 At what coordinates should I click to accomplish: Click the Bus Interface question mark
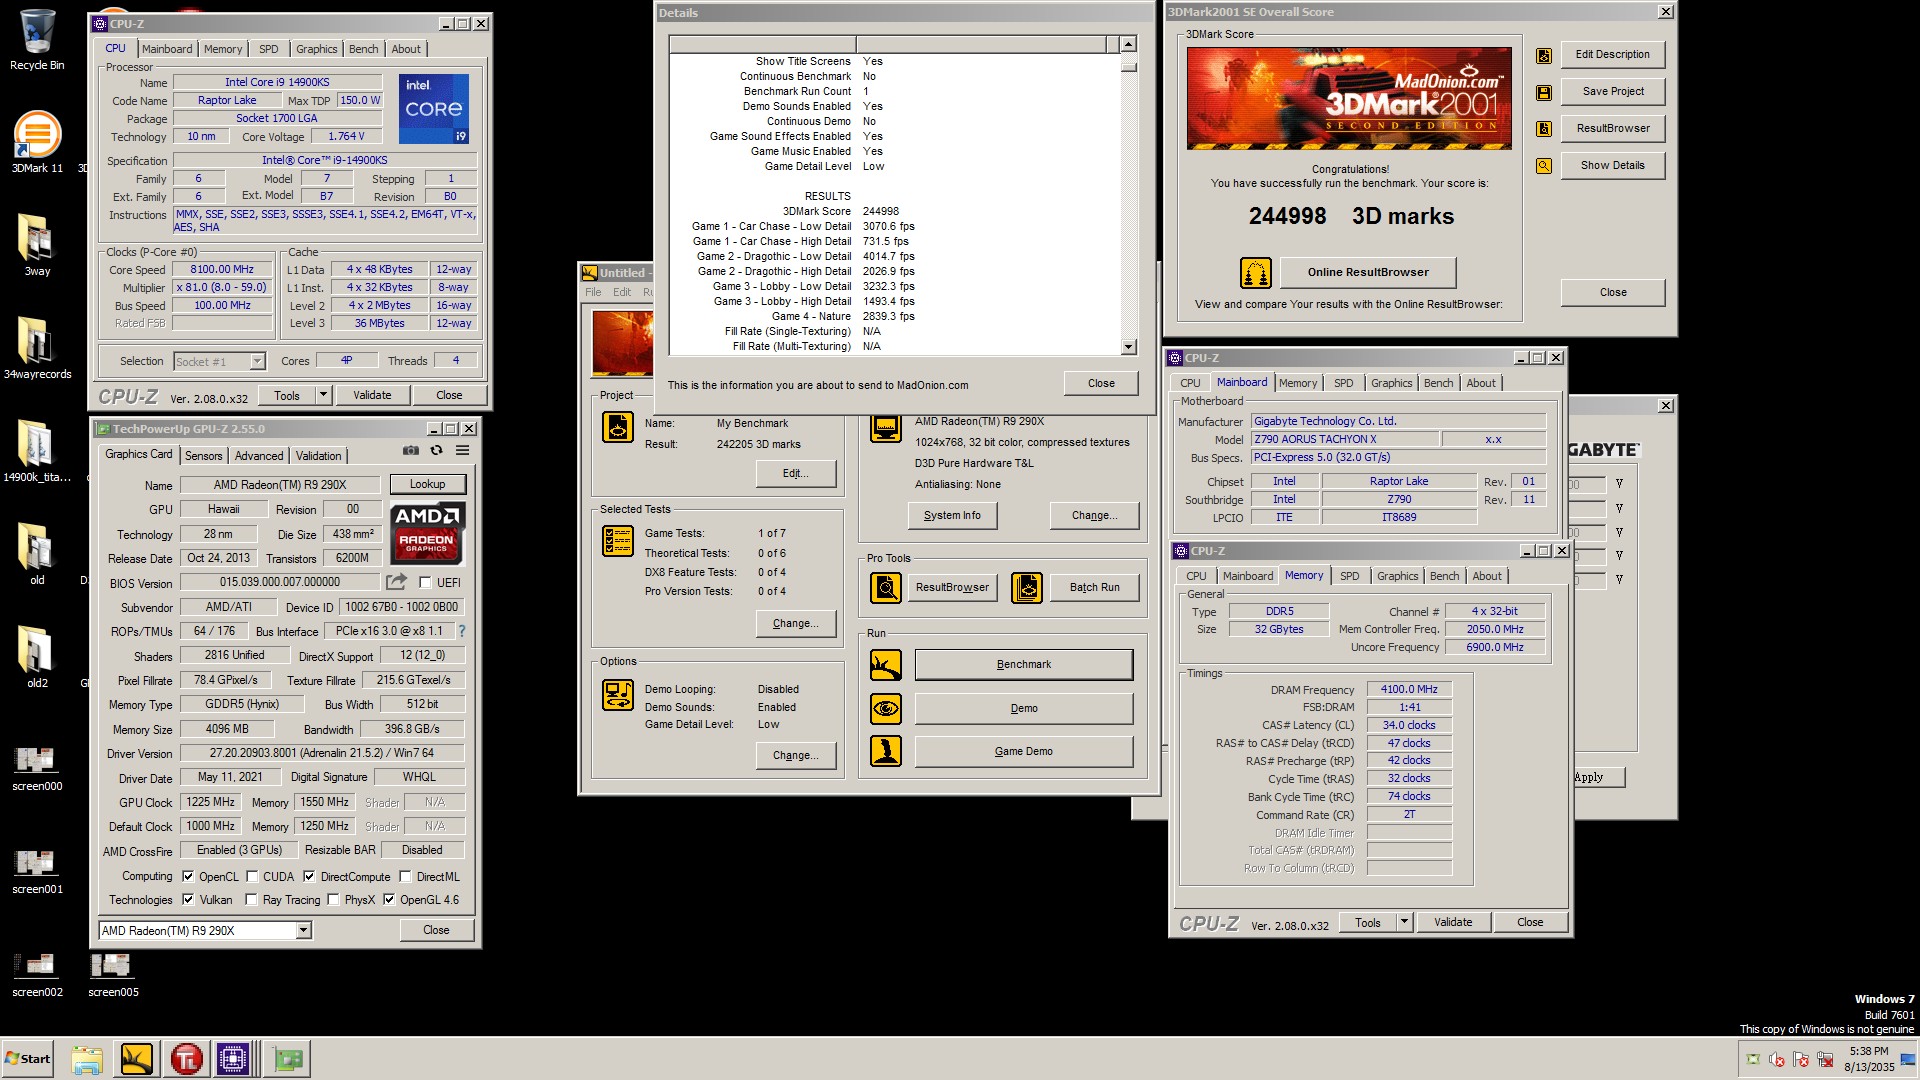click(462, 631)
